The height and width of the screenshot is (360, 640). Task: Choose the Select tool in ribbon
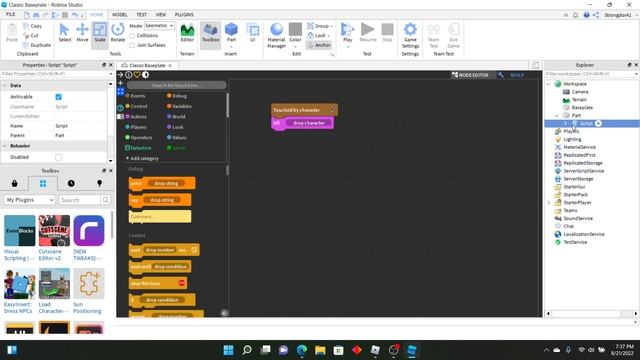point(64,33)
